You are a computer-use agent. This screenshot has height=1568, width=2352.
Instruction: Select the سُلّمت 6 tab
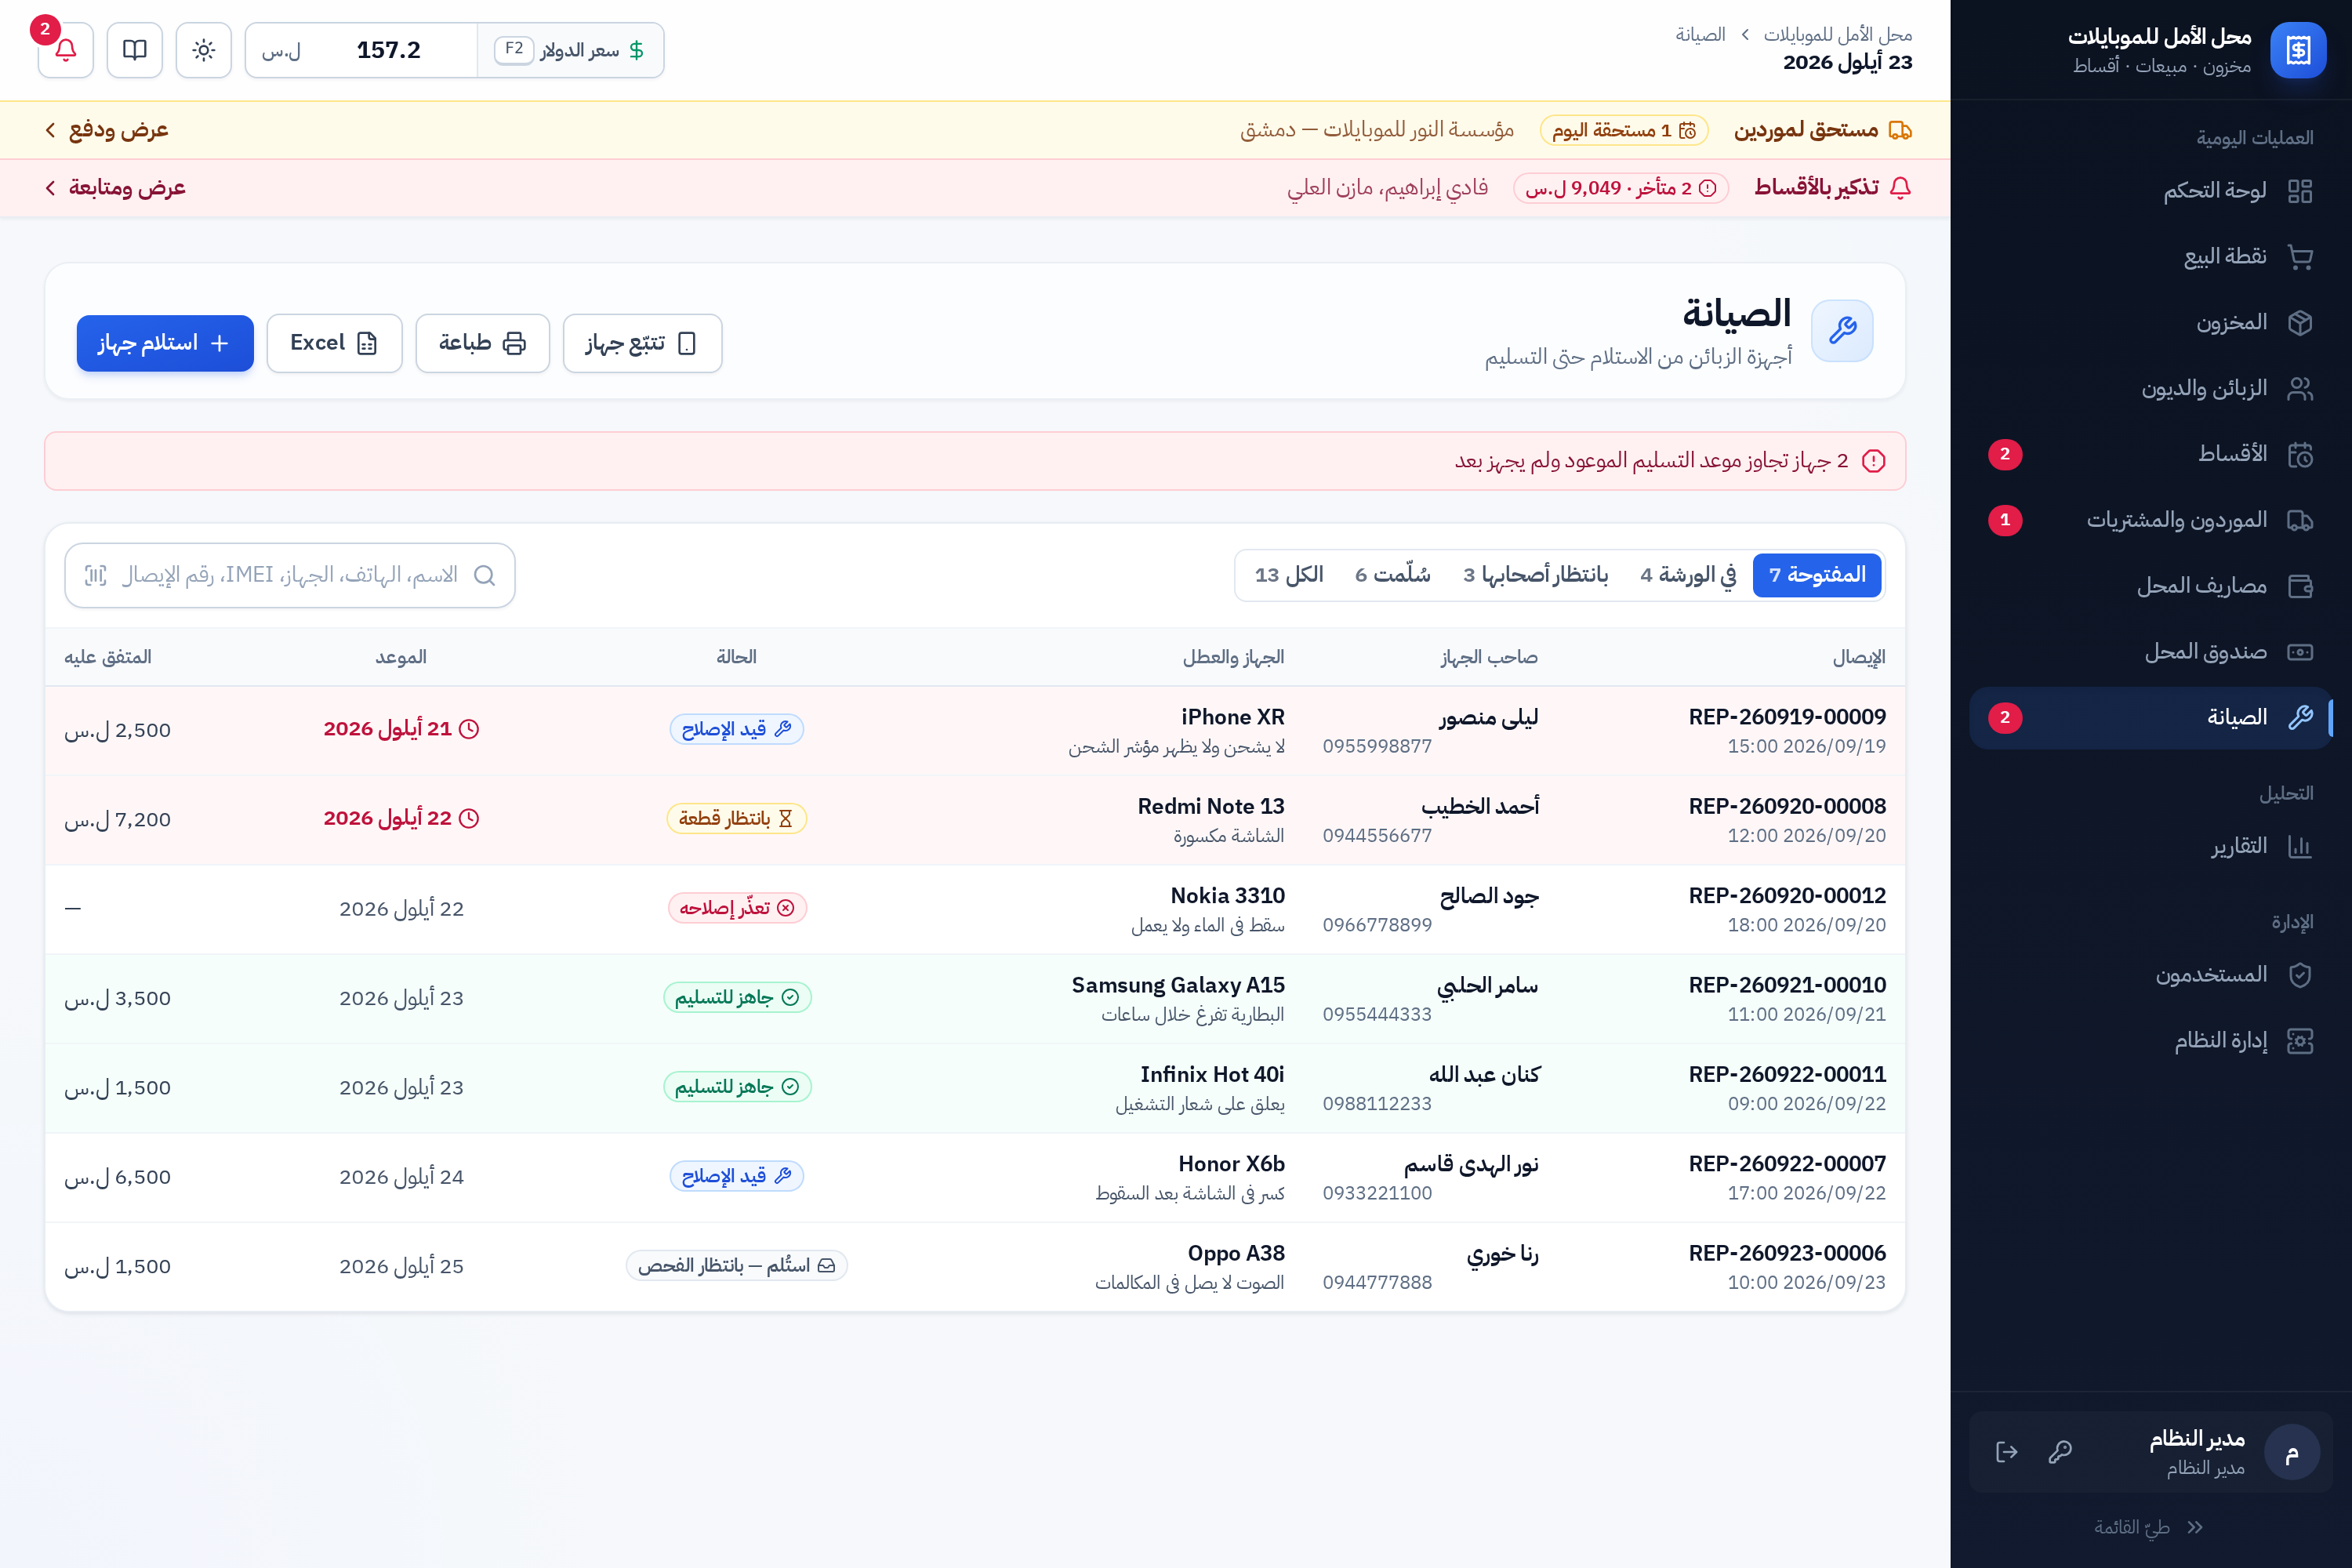click(x=1392, y=575)
